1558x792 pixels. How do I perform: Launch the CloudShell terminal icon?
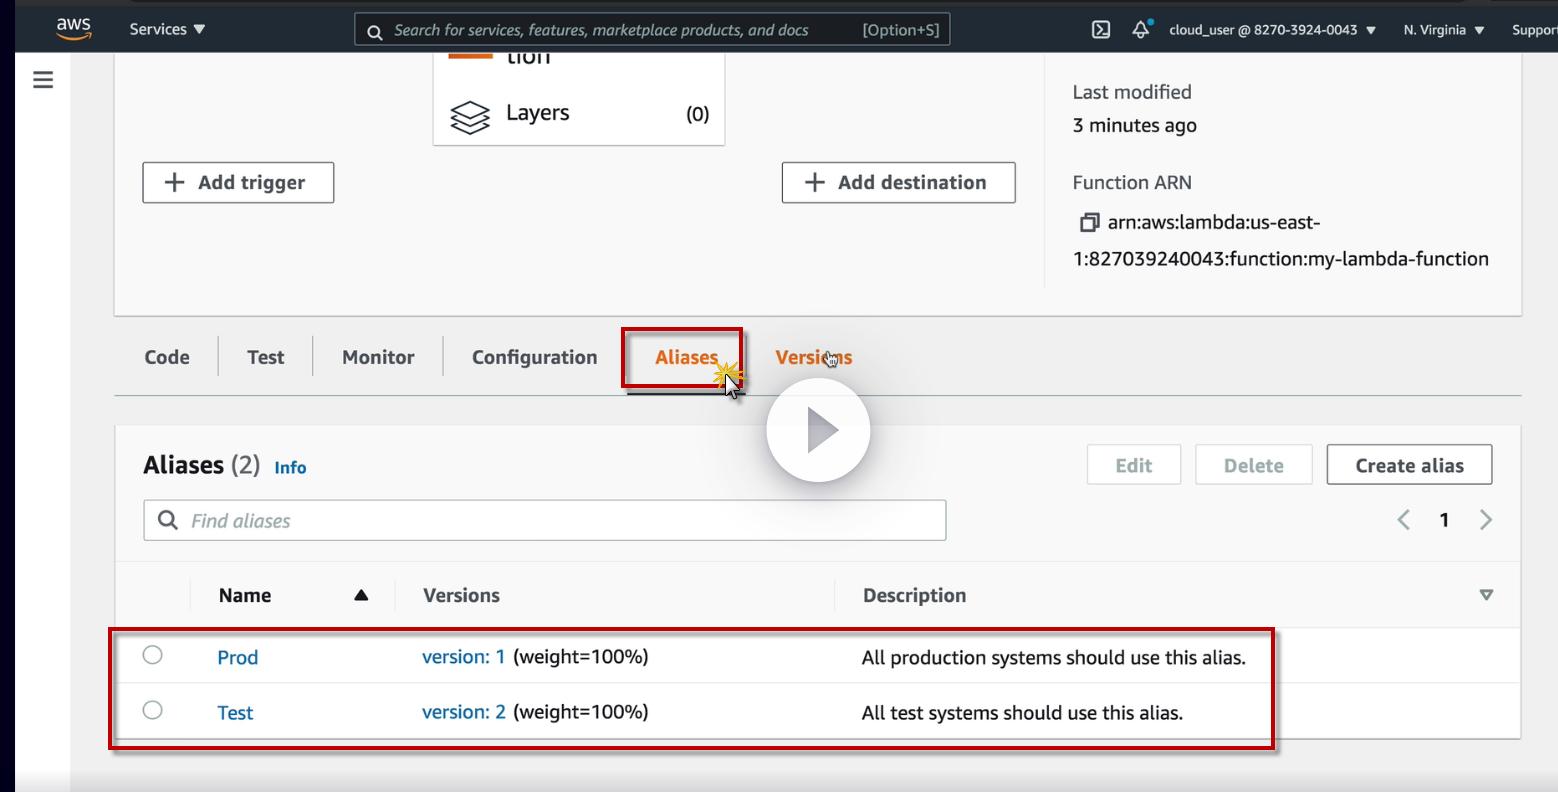pyautogui.click(x=1100, y=30)
